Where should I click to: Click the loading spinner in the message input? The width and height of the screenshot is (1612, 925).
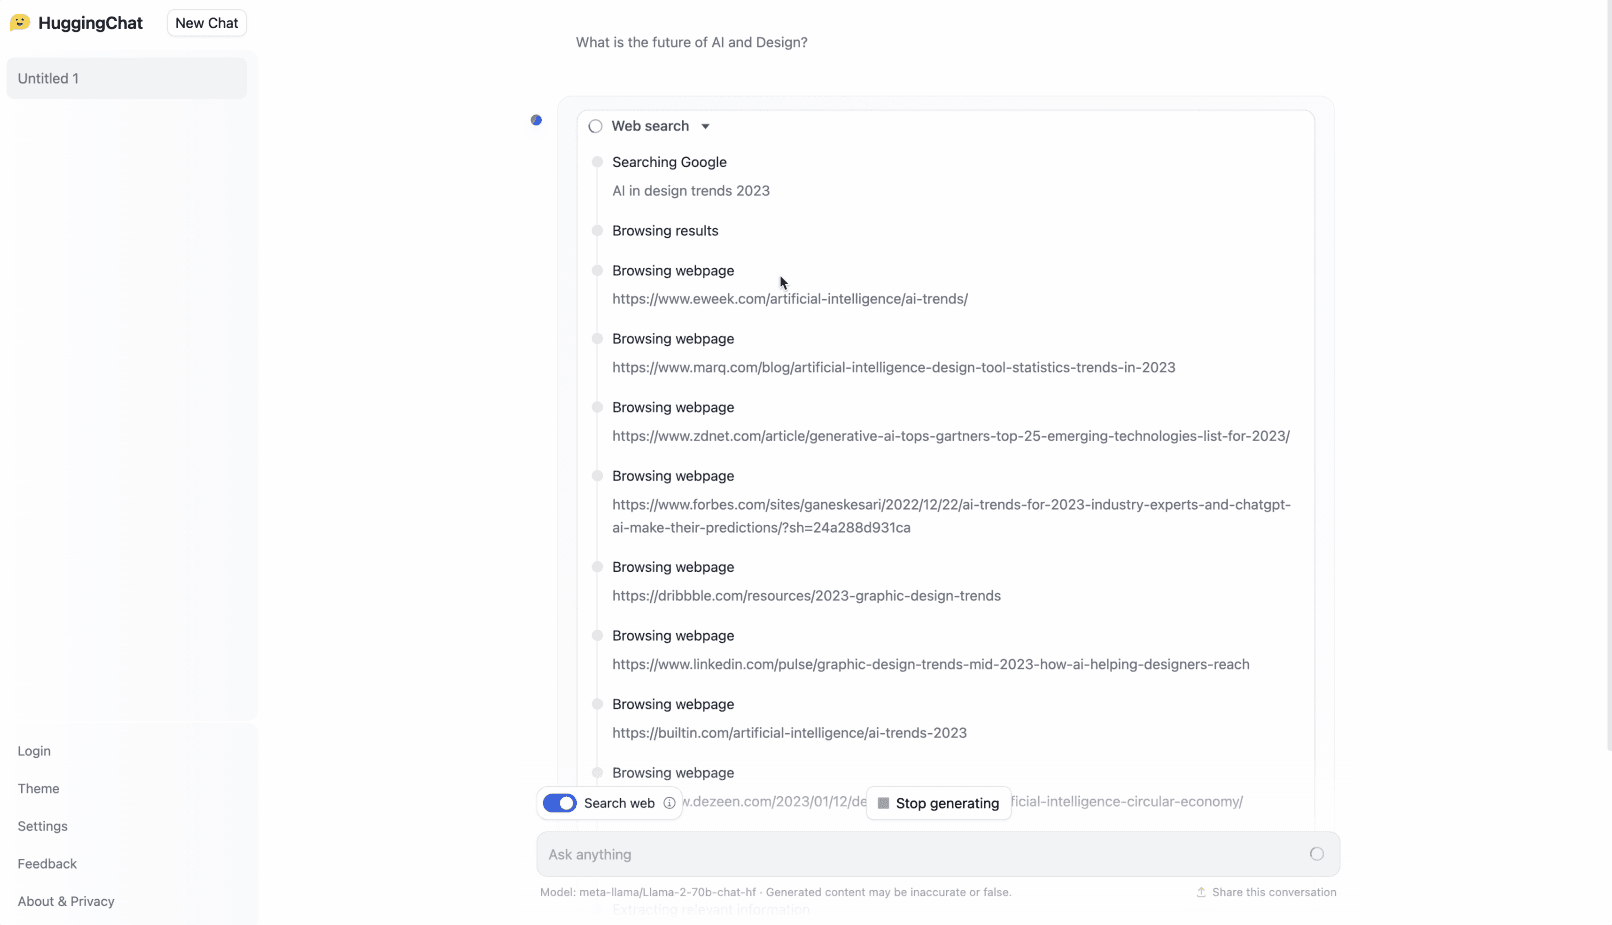pyautogui.click(x=1317, y=854)
